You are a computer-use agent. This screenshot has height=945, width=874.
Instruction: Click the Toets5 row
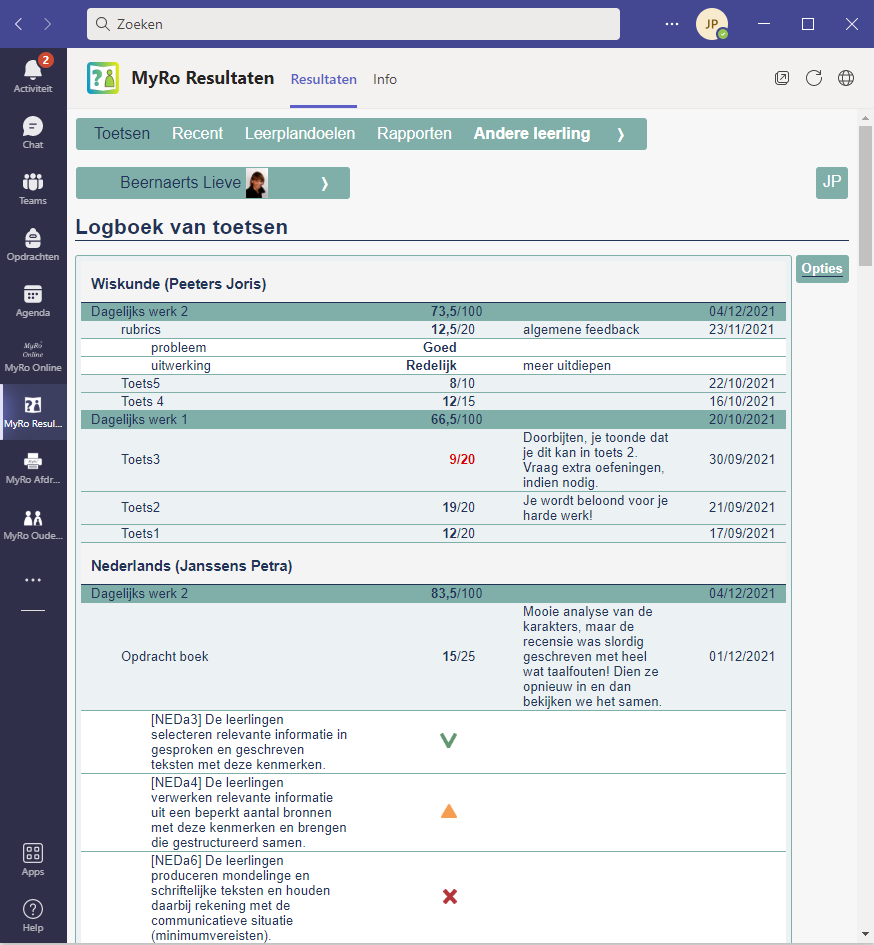click(433, 384)
